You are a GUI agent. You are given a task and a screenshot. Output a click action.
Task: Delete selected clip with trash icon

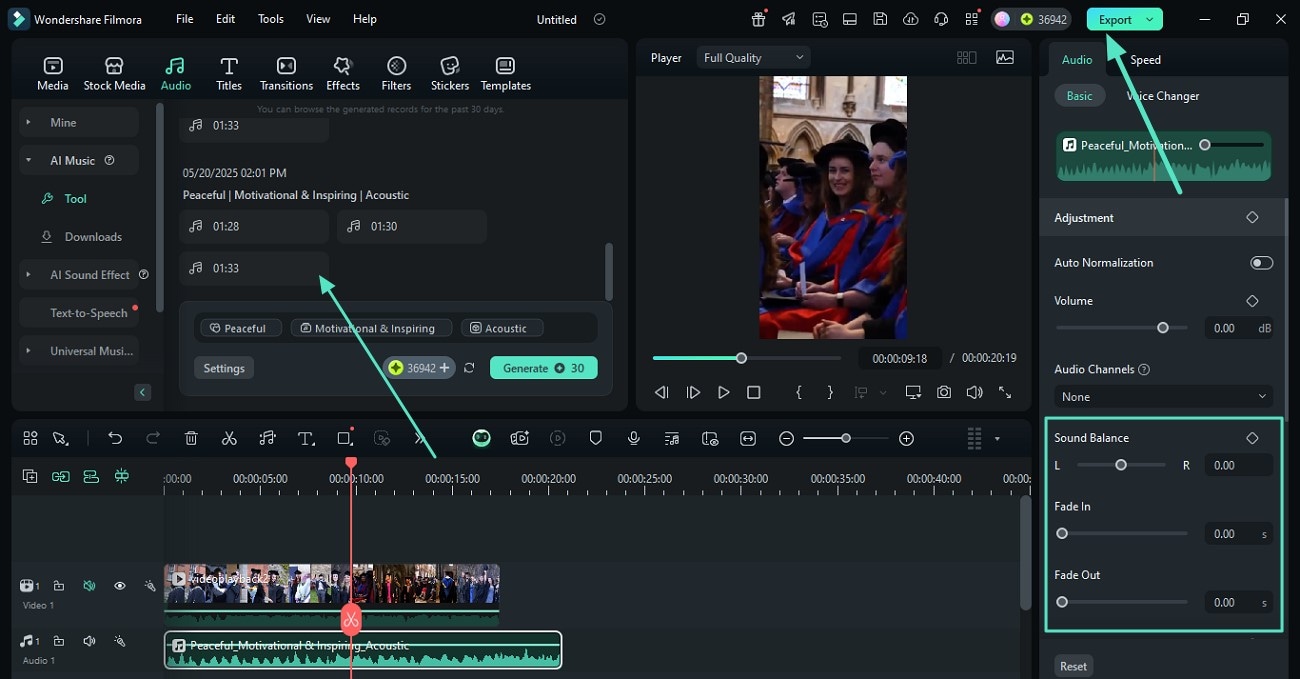(191, 438)
